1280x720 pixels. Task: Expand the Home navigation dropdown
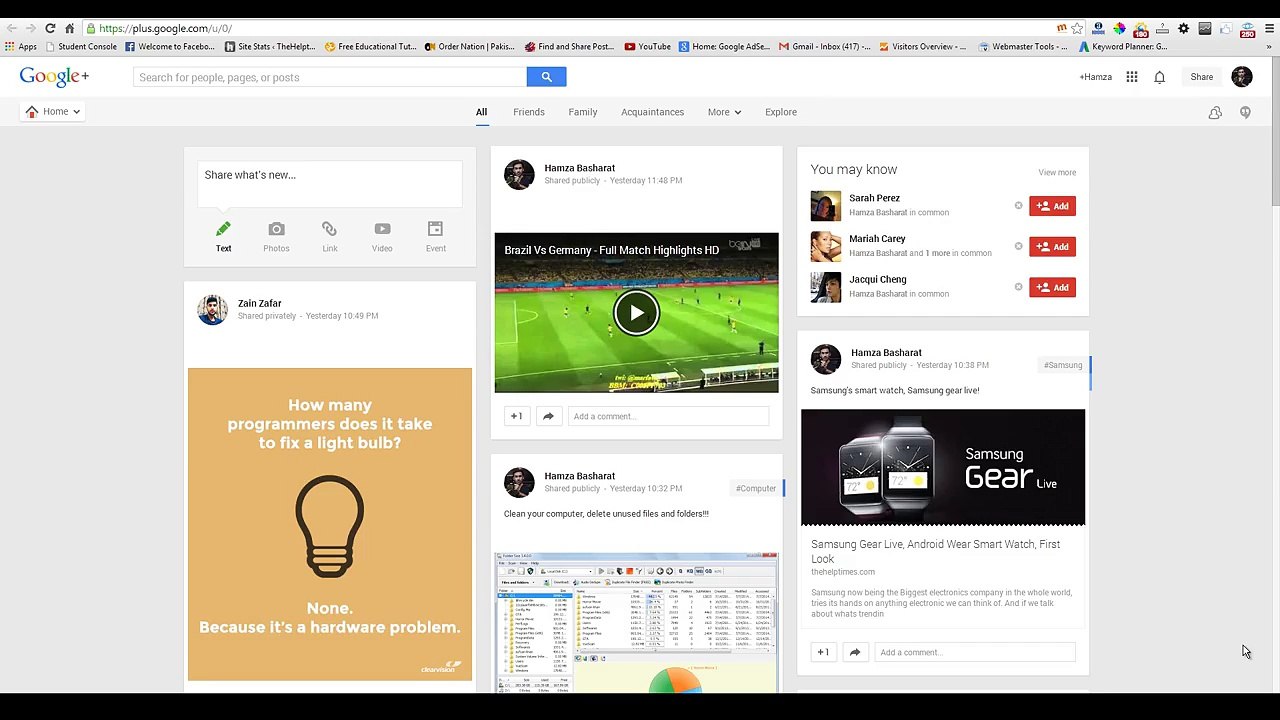pos(53,111)
